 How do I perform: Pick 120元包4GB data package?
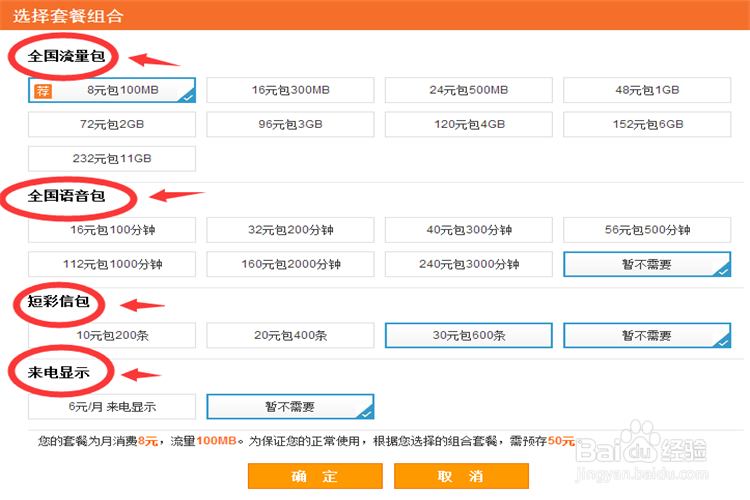coord(469,124)
